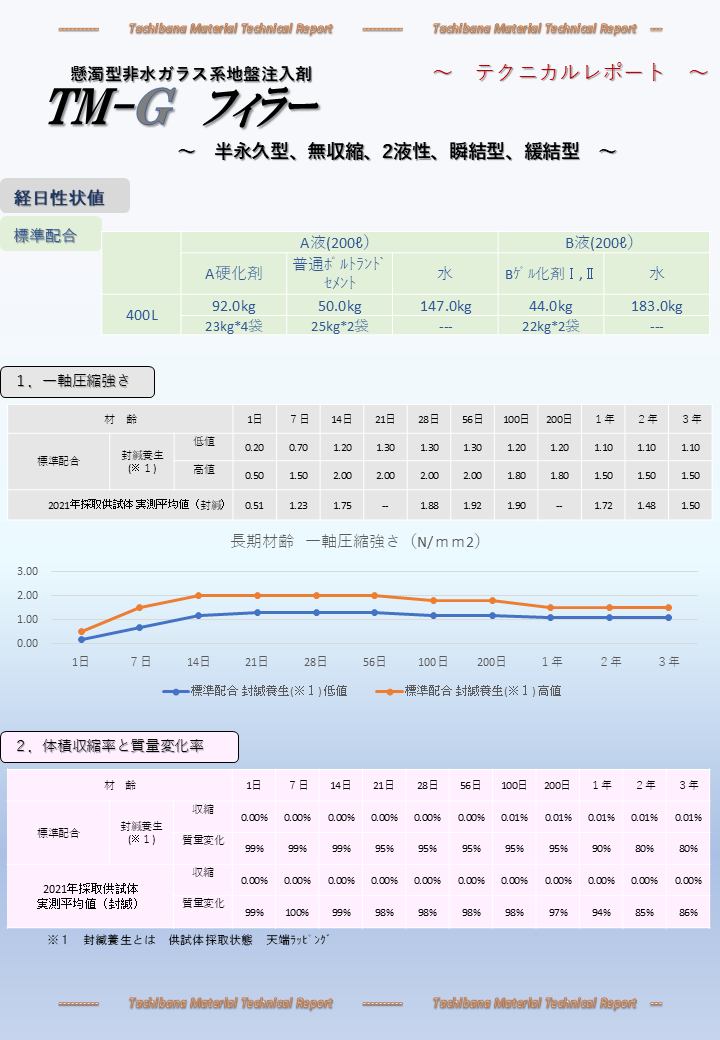The width and height of the screenshot is (720, 1040).
Task: Select the 経日性状値 section heading
Action: coord(60,197)
